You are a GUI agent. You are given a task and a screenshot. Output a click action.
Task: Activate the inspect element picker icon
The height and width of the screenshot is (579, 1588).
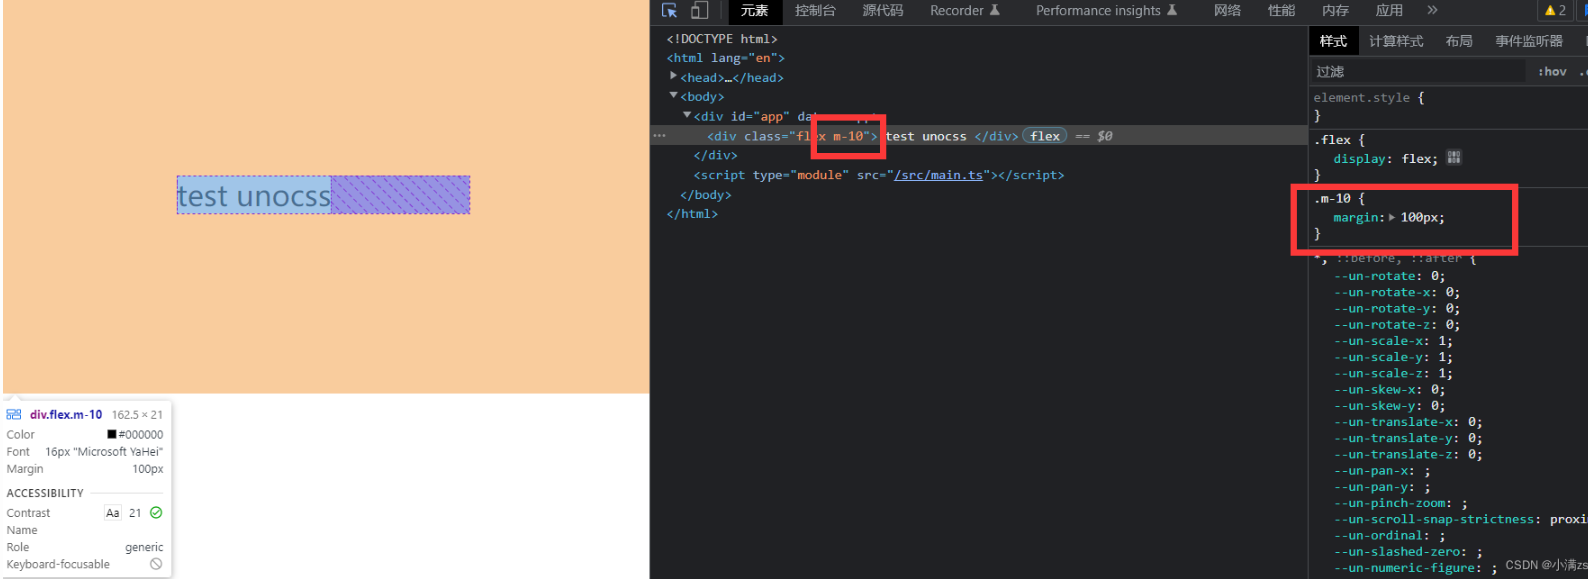click(x=670, y=11)
